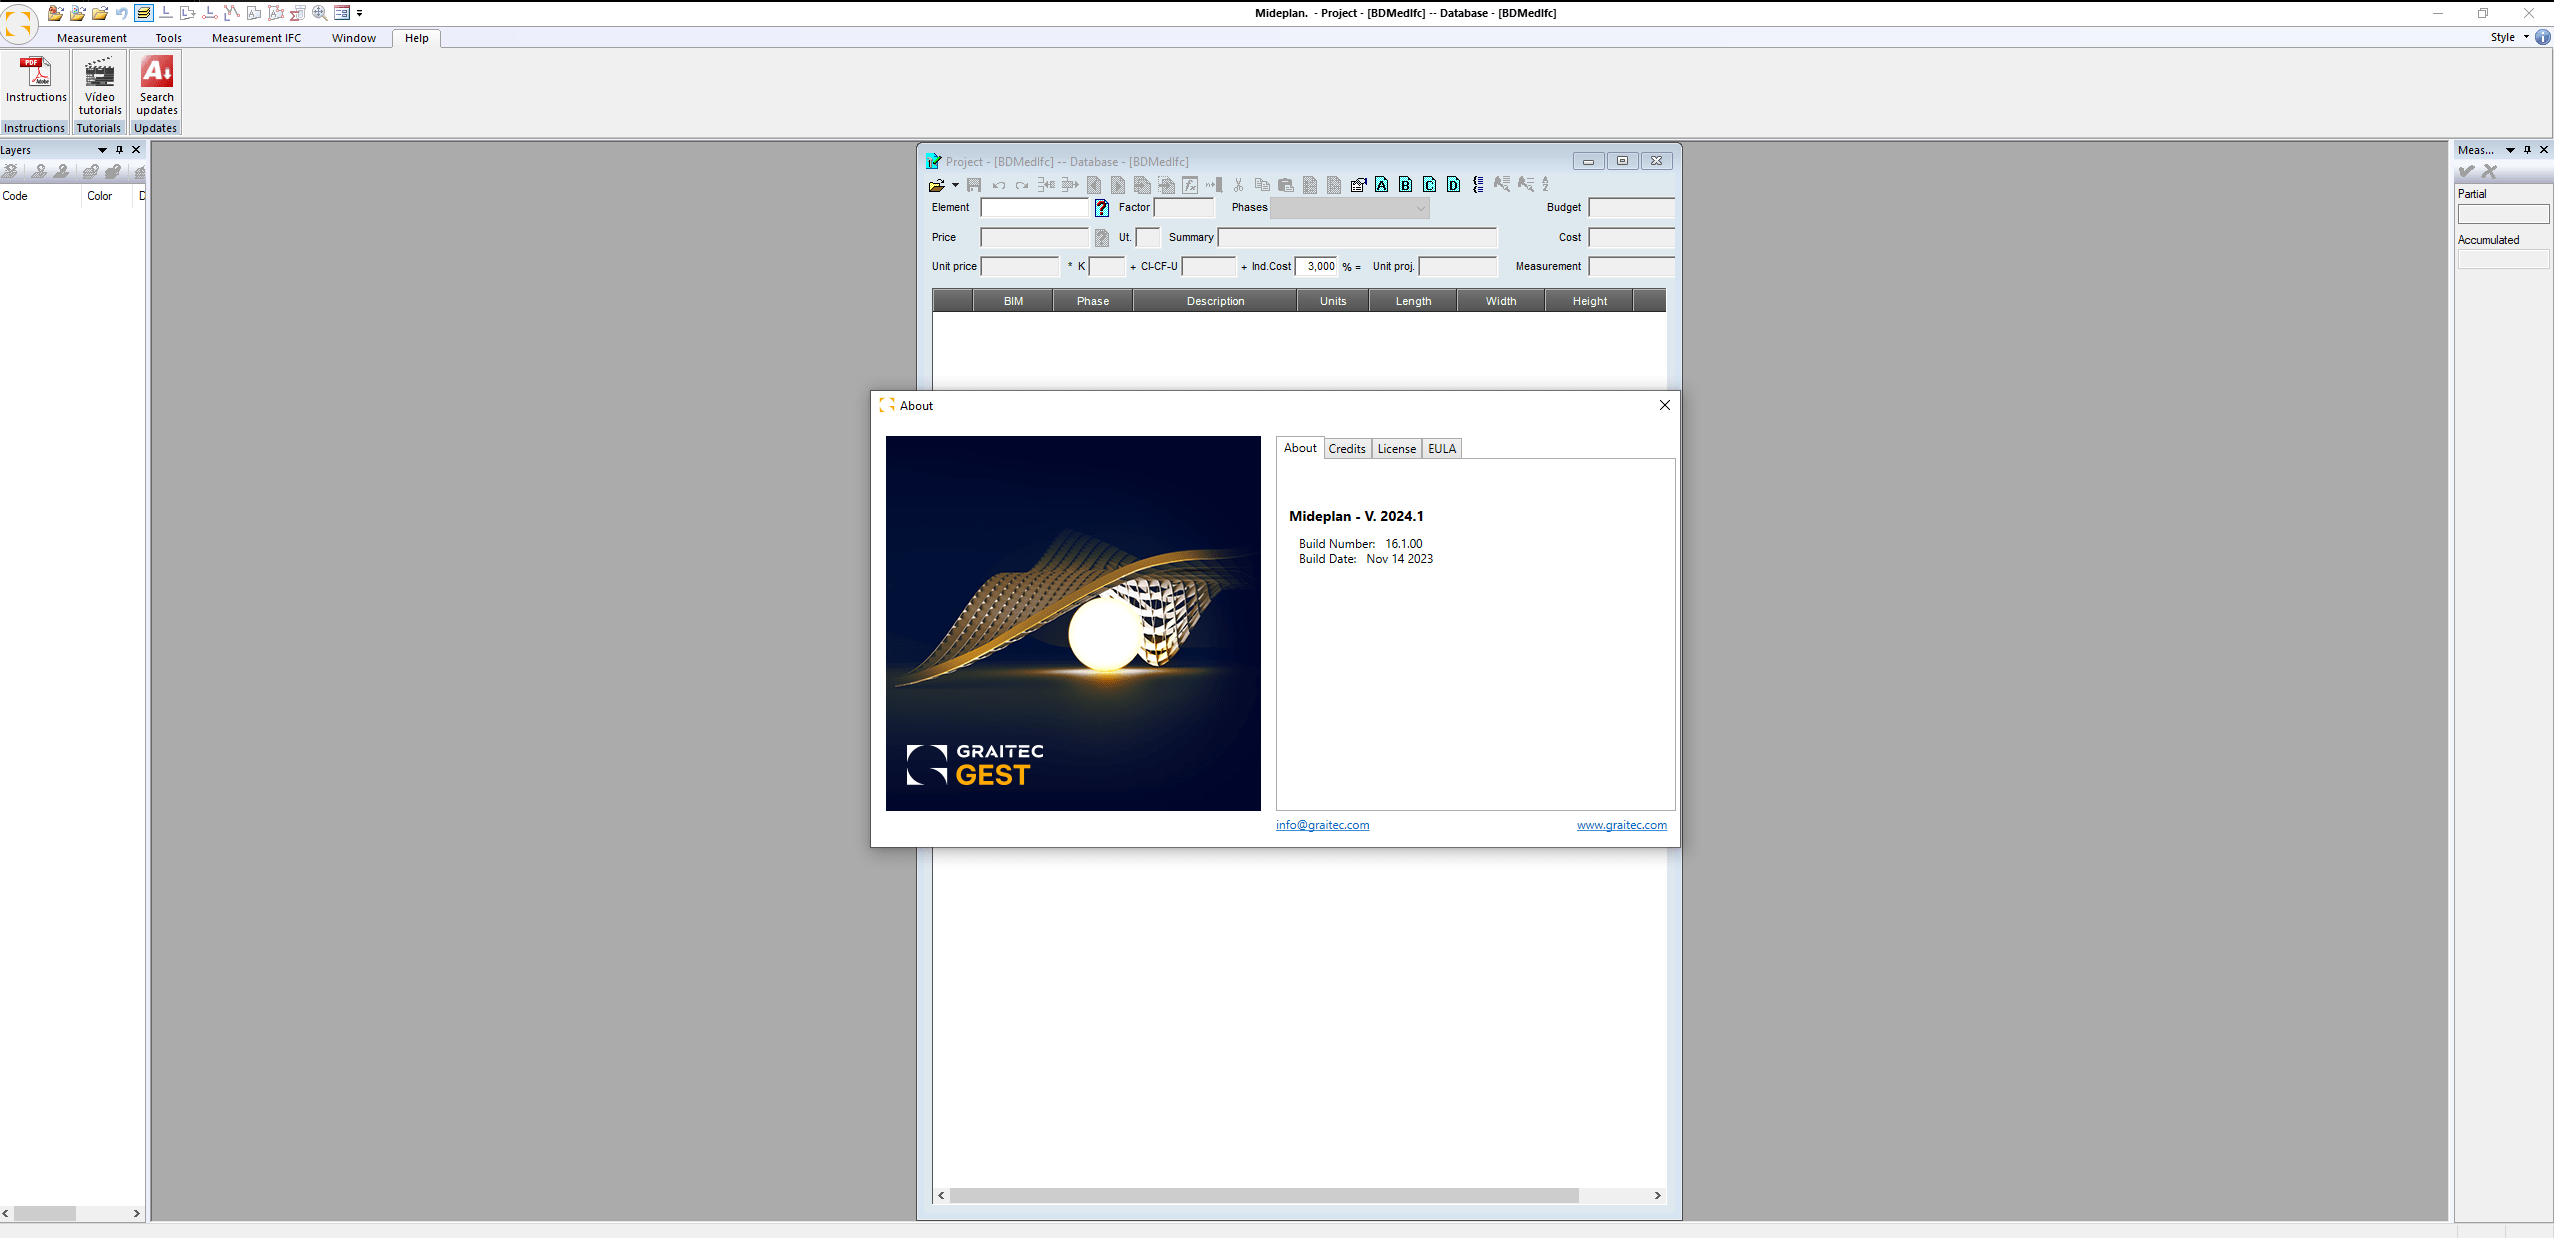Click the cyan A icon in Project toolbar

point(1382,185)
